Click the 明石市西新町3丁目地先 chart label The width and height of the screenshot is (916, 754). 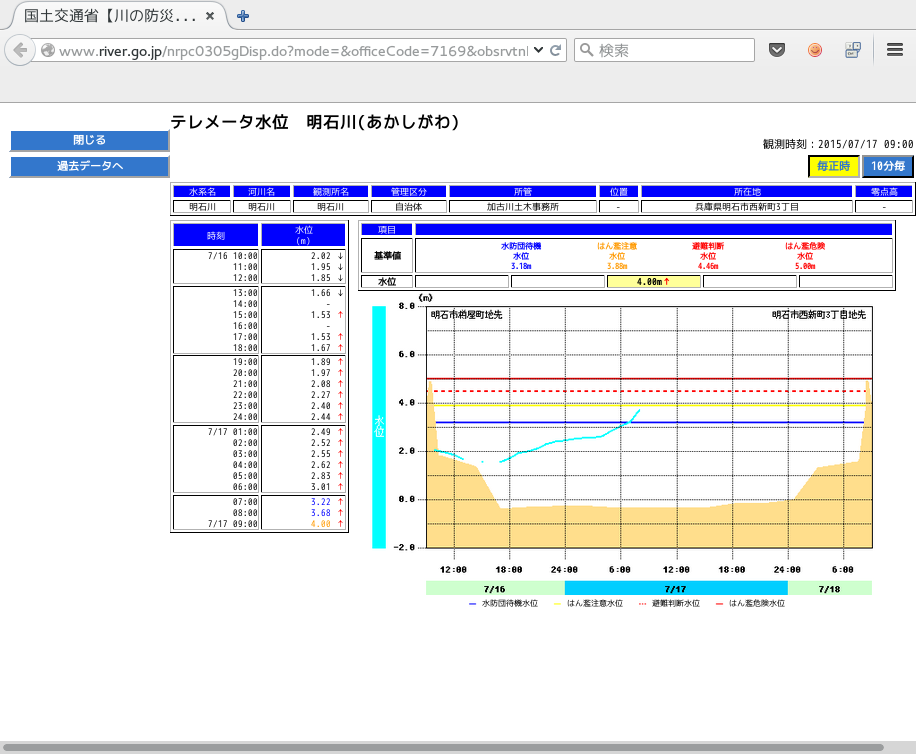(x=819, y=315)
